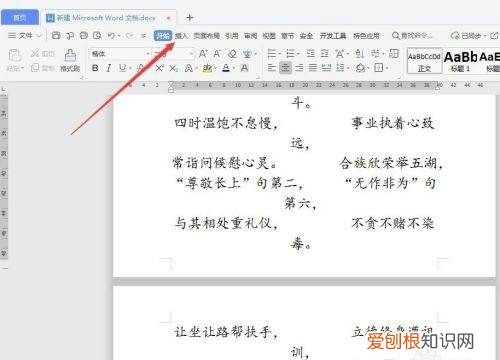Viewport: 500px width, 360px height.
Task: Click the Print Preview icon
Action: [97, 35]
